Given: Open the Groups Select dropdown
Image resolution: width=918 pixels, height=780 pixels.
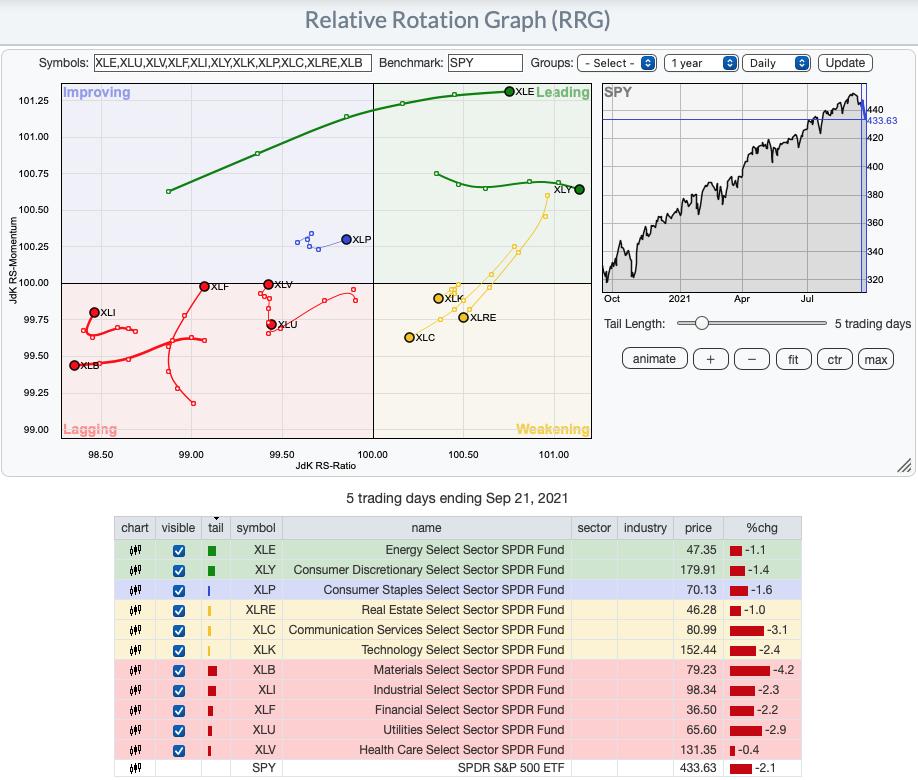Looking at the screenshot, I should 617,63.
